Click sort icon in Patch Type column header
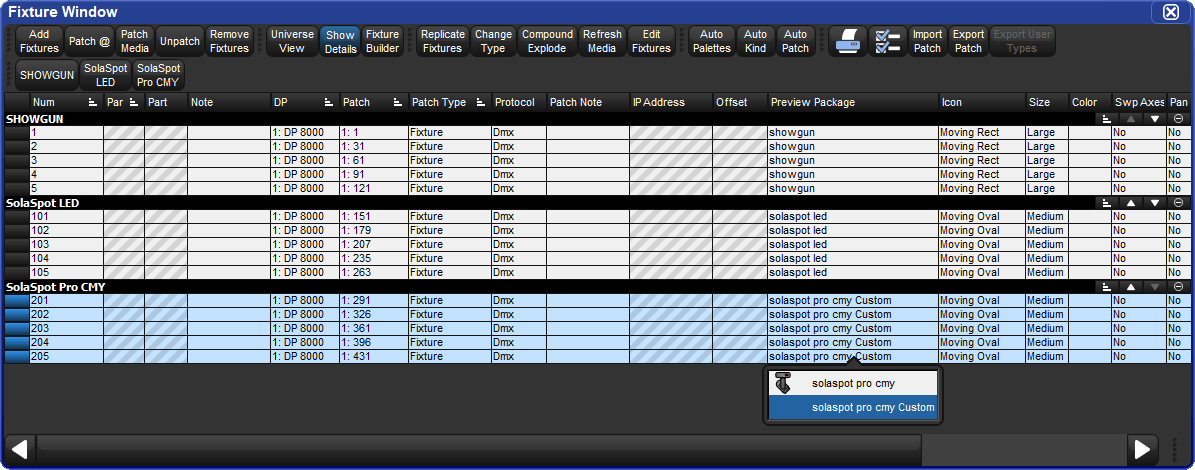 pos(482,102)
